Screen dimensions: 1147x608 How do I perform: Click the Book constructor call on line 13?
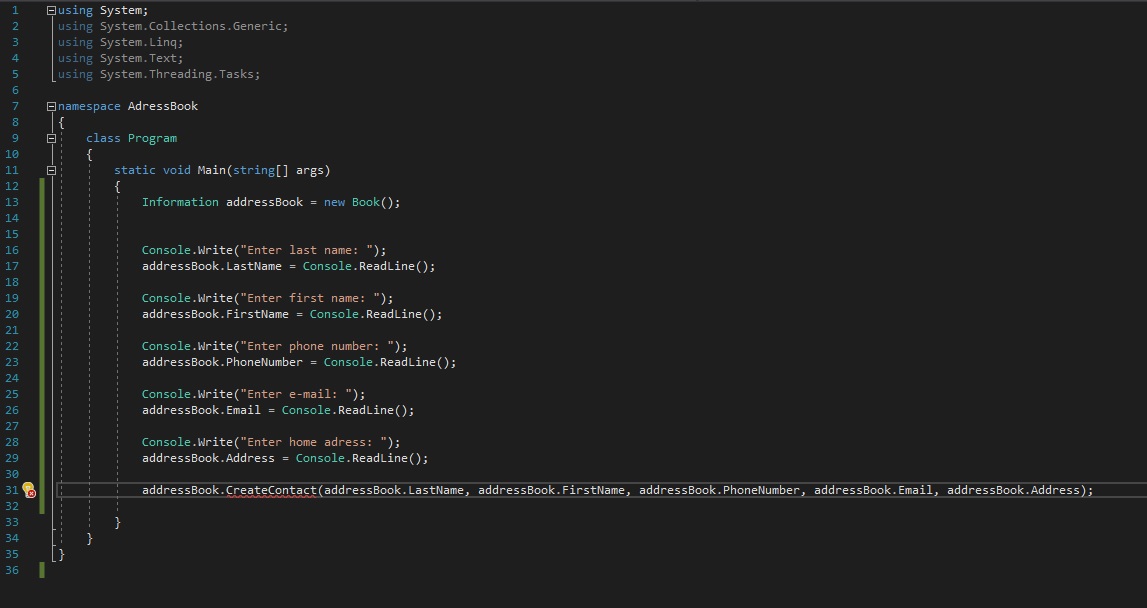[366, 203]
